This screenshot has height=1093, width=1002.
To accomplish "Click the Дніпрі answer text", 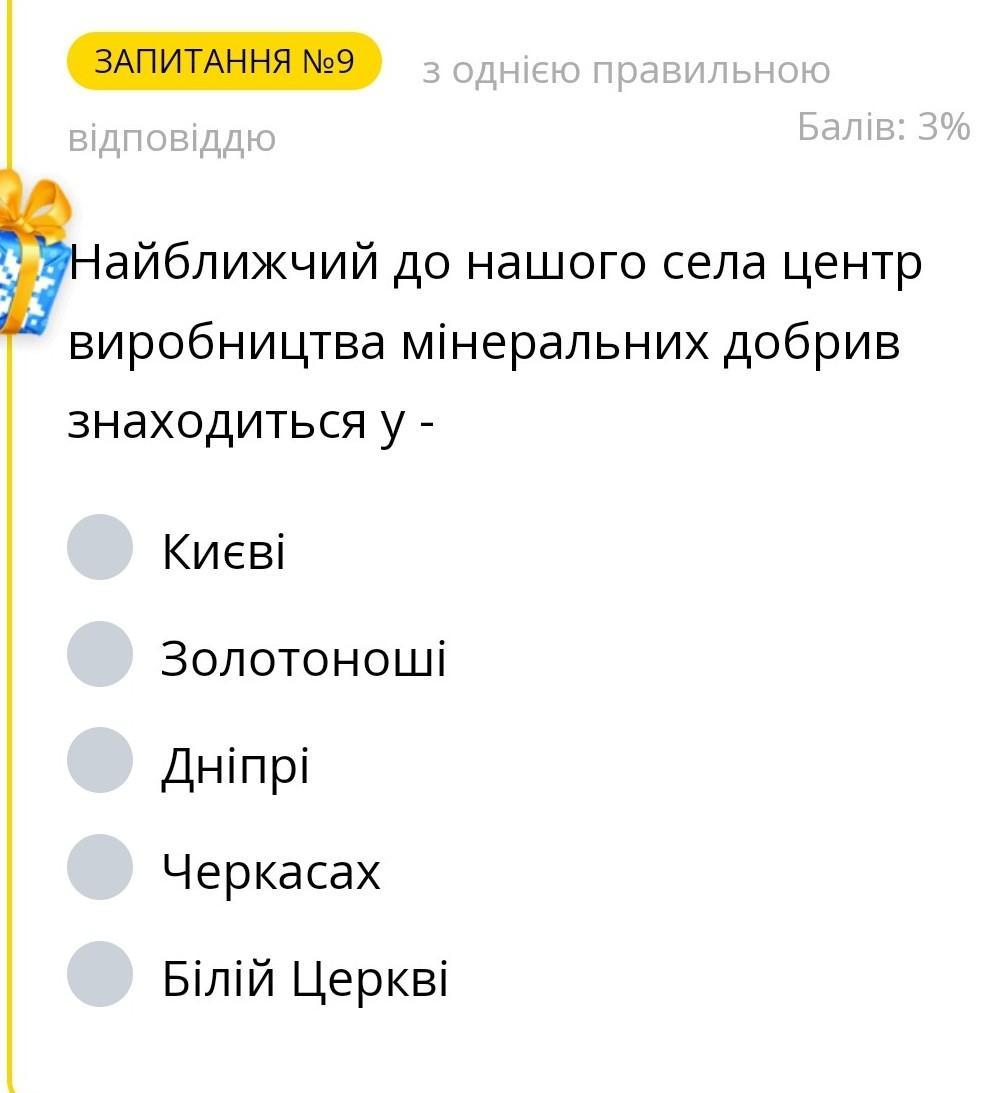I will point(236,767).
